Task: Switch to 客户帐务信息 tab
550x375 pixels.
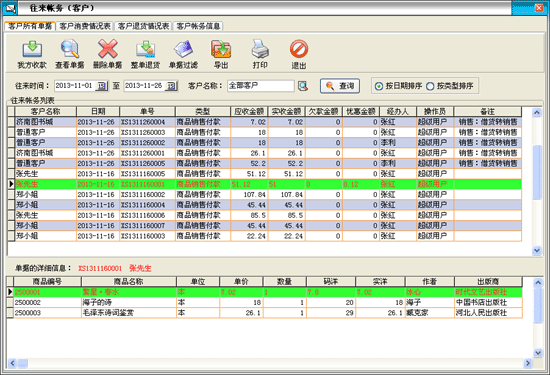Action: click(198, 26)
